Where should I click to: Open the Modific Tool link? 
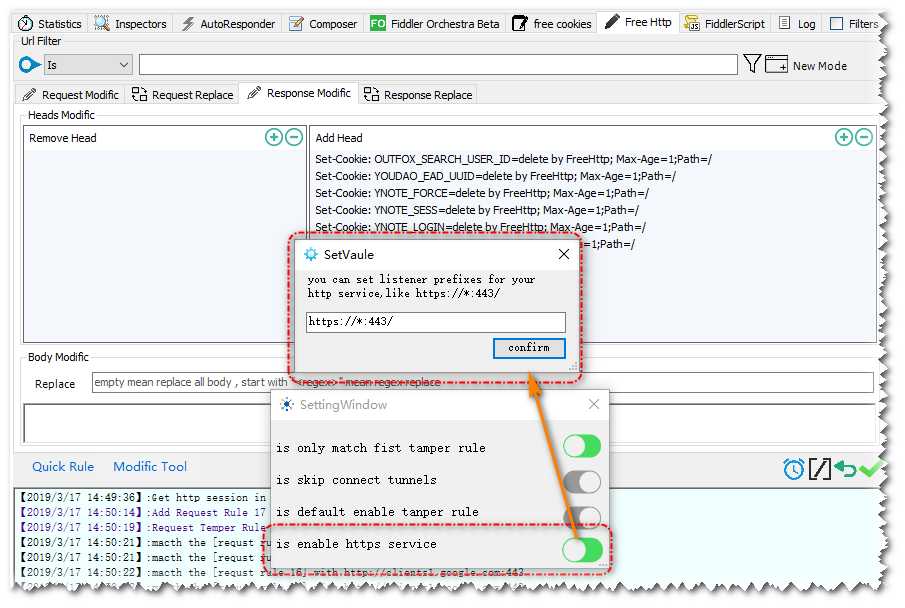click(150, 467)
